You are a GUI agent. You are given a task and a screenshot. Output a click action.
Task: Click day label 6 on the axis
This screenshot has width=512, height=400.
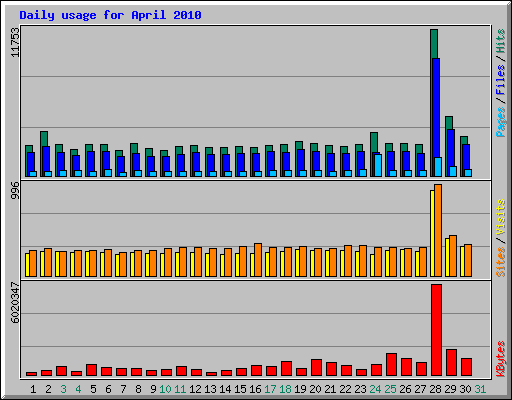point(108,389)
